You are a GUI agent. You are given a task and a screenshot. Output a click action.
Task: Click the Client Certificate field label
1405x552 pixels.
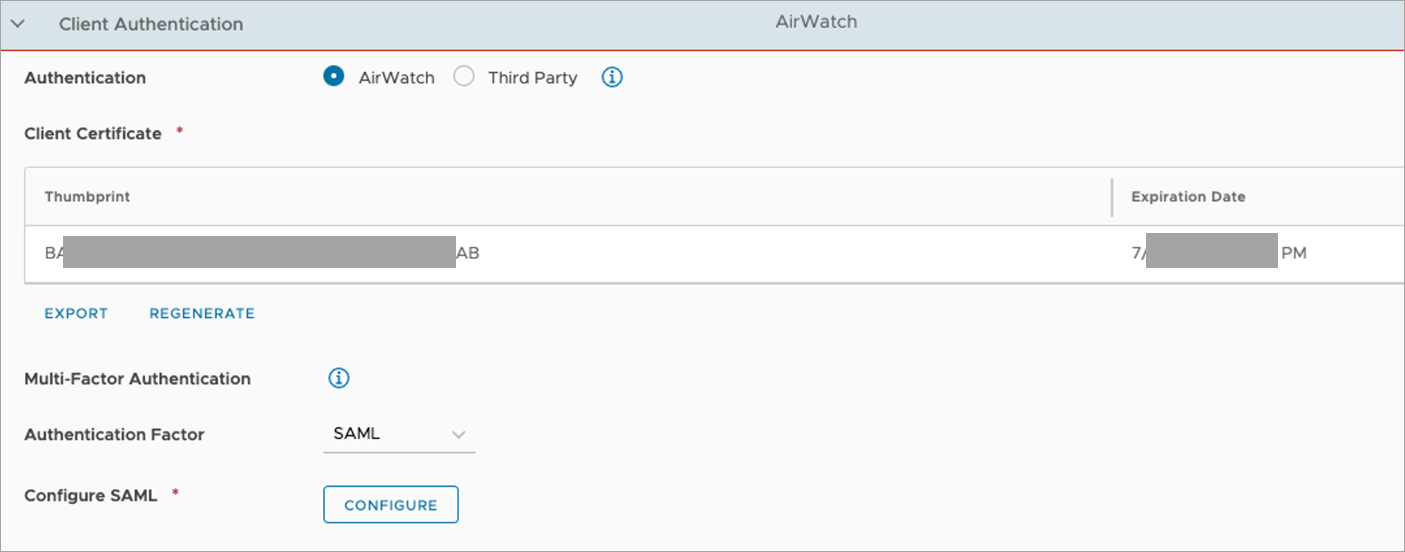(93, 133)
